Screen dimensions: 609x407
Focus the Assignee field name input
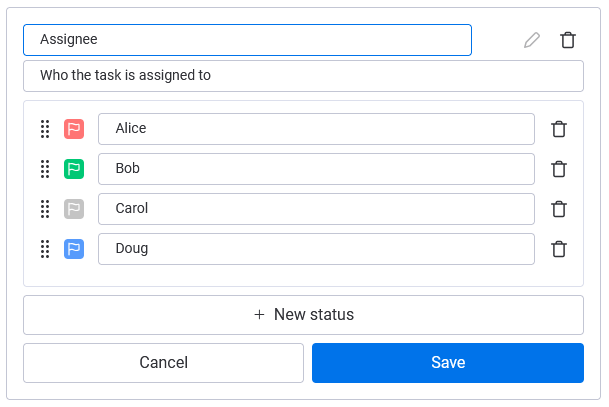click(x=247, y=40)
